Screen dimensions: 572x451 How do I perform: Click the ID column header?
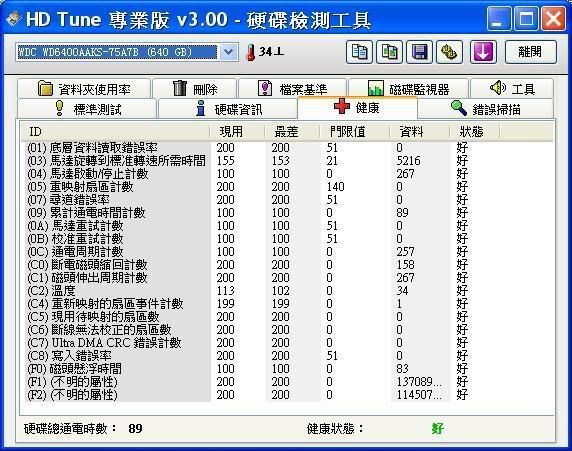115,132
